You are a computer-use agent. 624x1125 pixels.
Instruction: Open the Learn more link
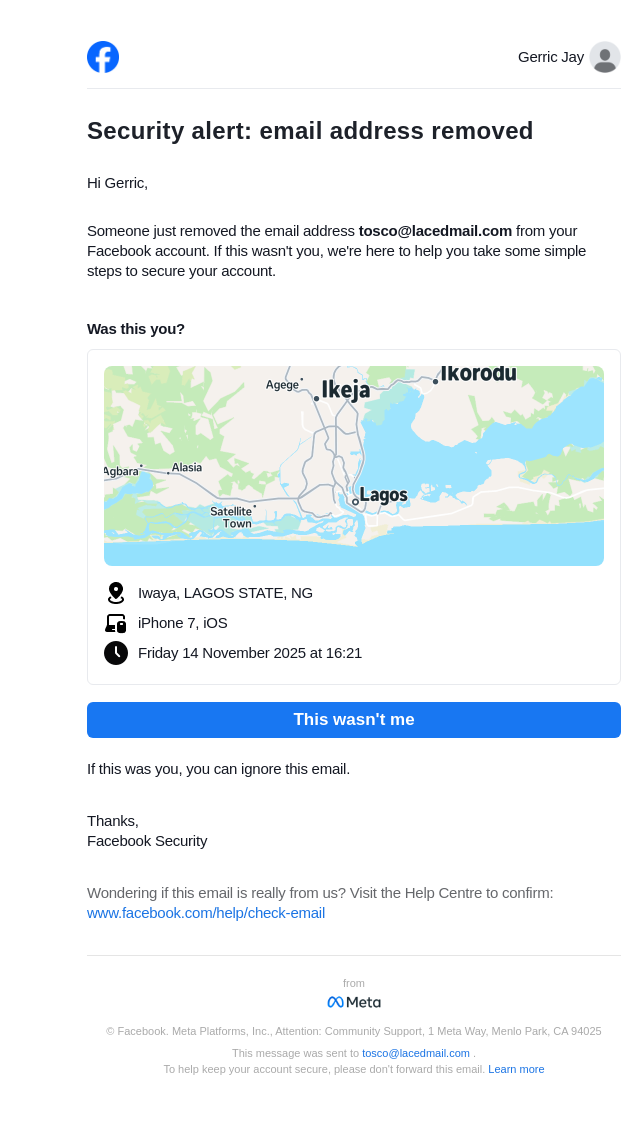click(516, 1069)
